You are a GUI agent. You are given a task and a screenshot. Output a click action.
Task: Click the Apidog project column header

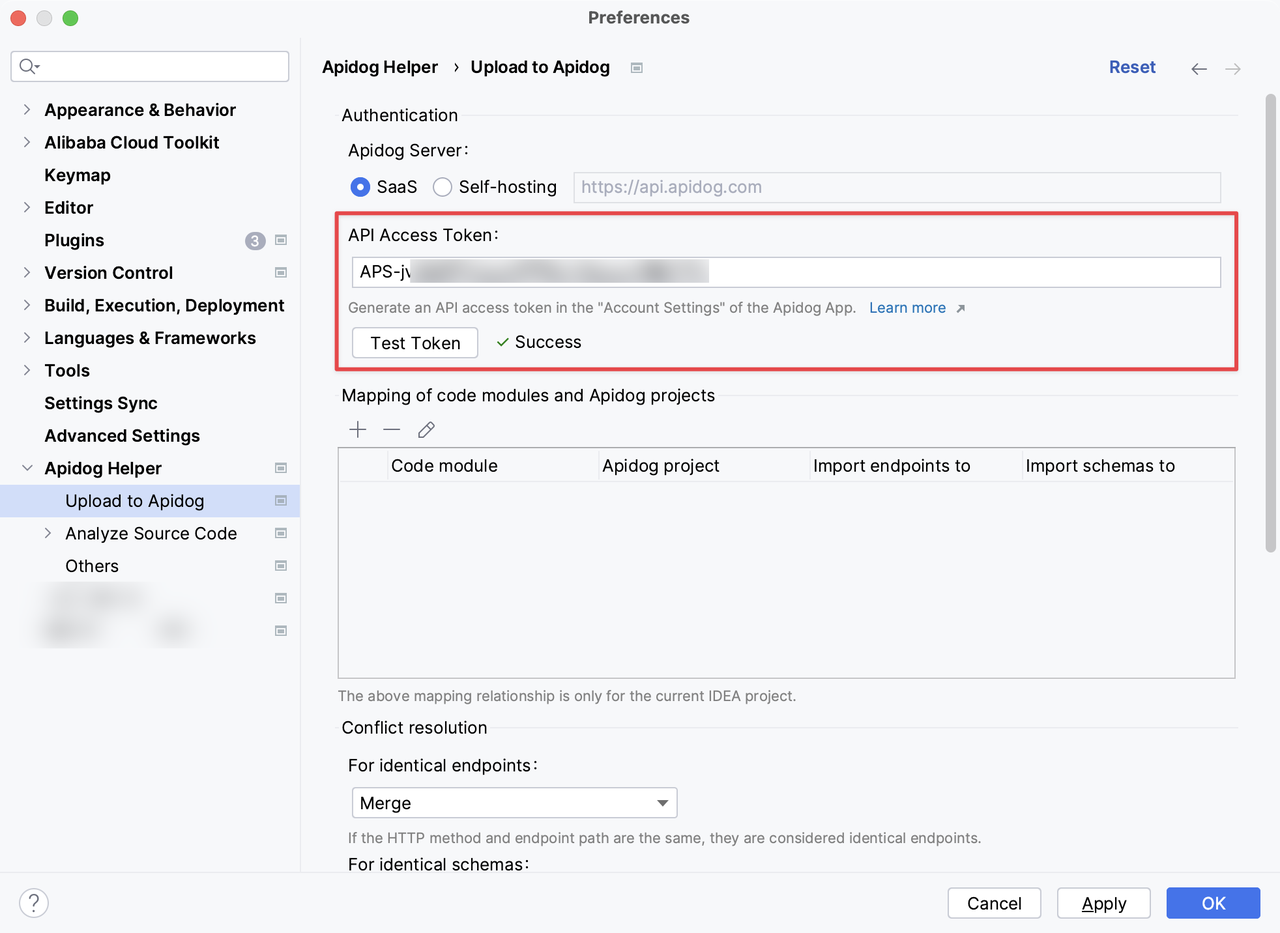(x=704, y=466)
